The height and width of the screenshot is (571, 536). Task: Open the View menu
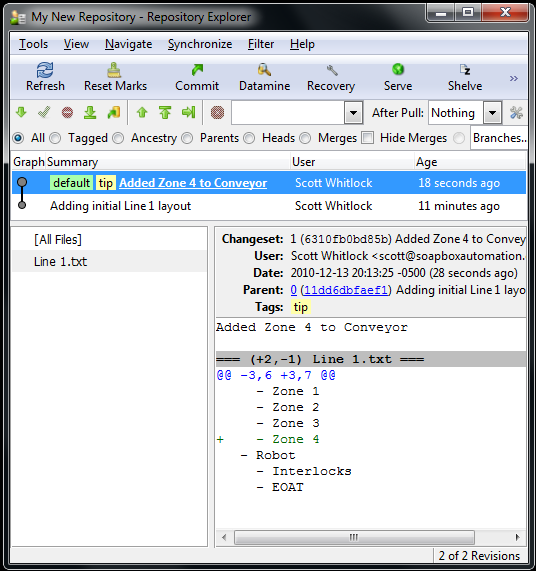click(76, 44)
